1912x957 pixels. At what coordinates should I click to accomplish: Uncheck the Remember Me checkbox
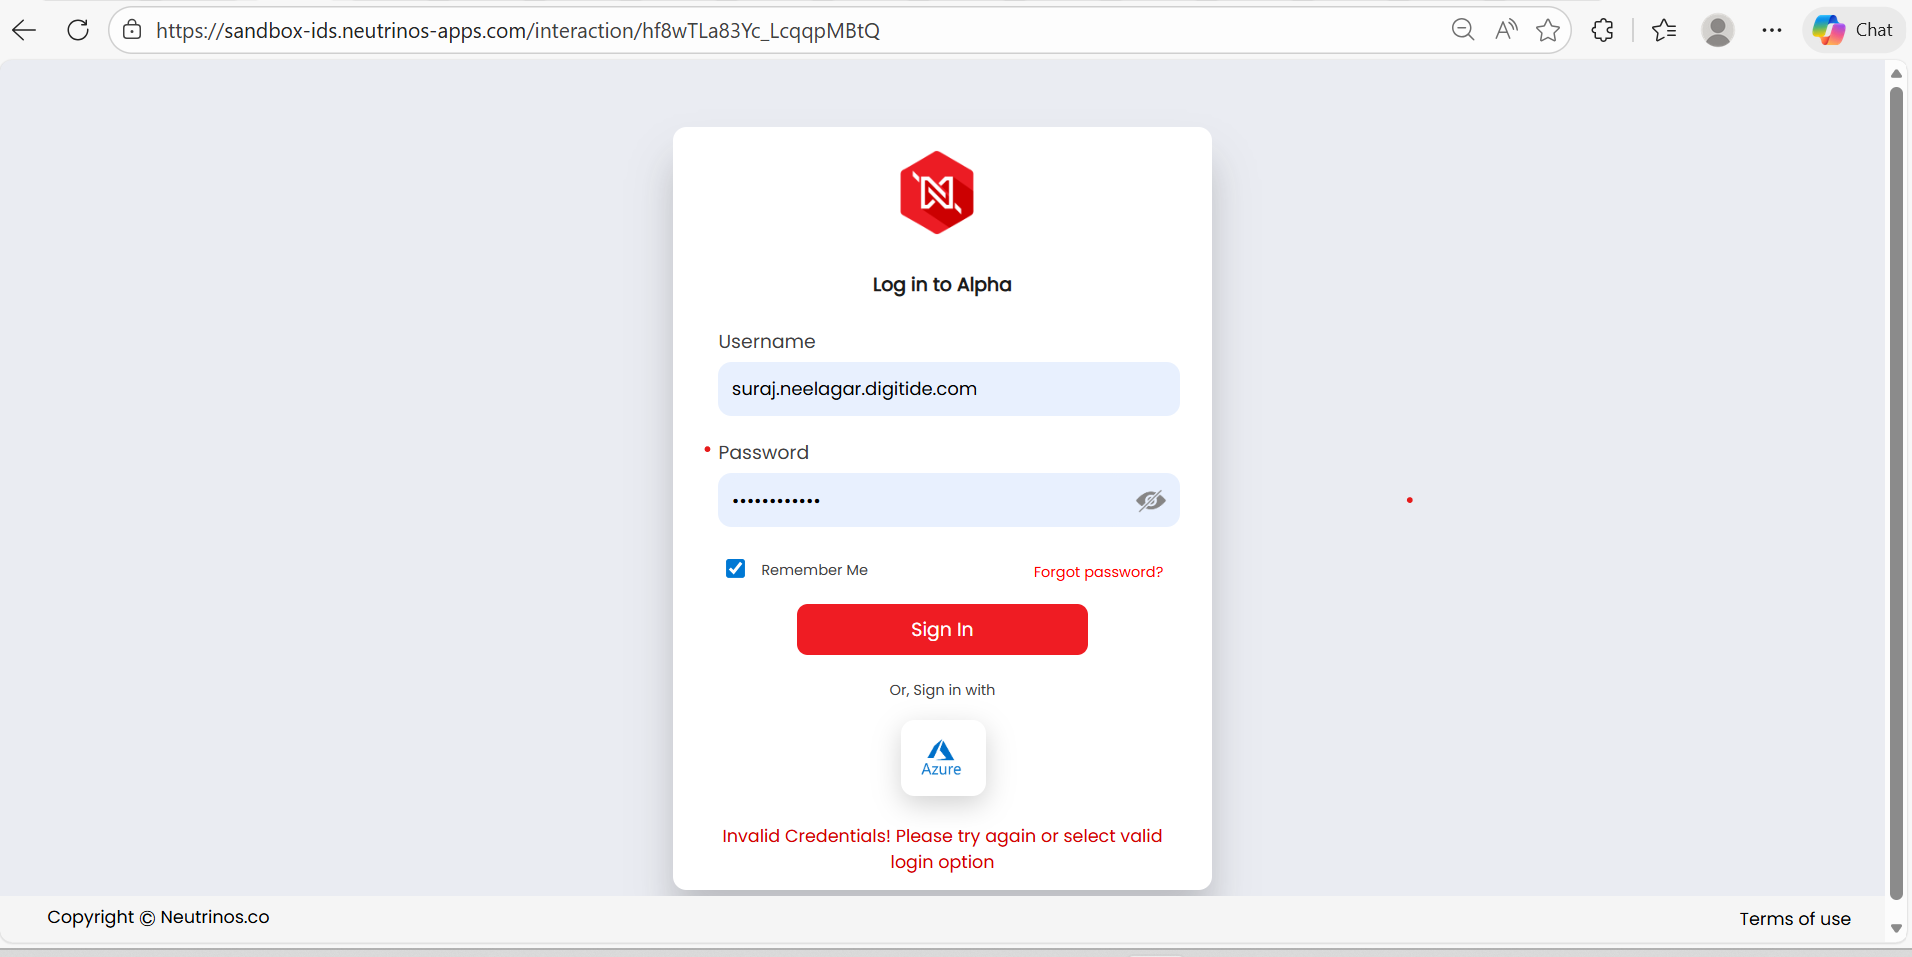pos(736,569)
